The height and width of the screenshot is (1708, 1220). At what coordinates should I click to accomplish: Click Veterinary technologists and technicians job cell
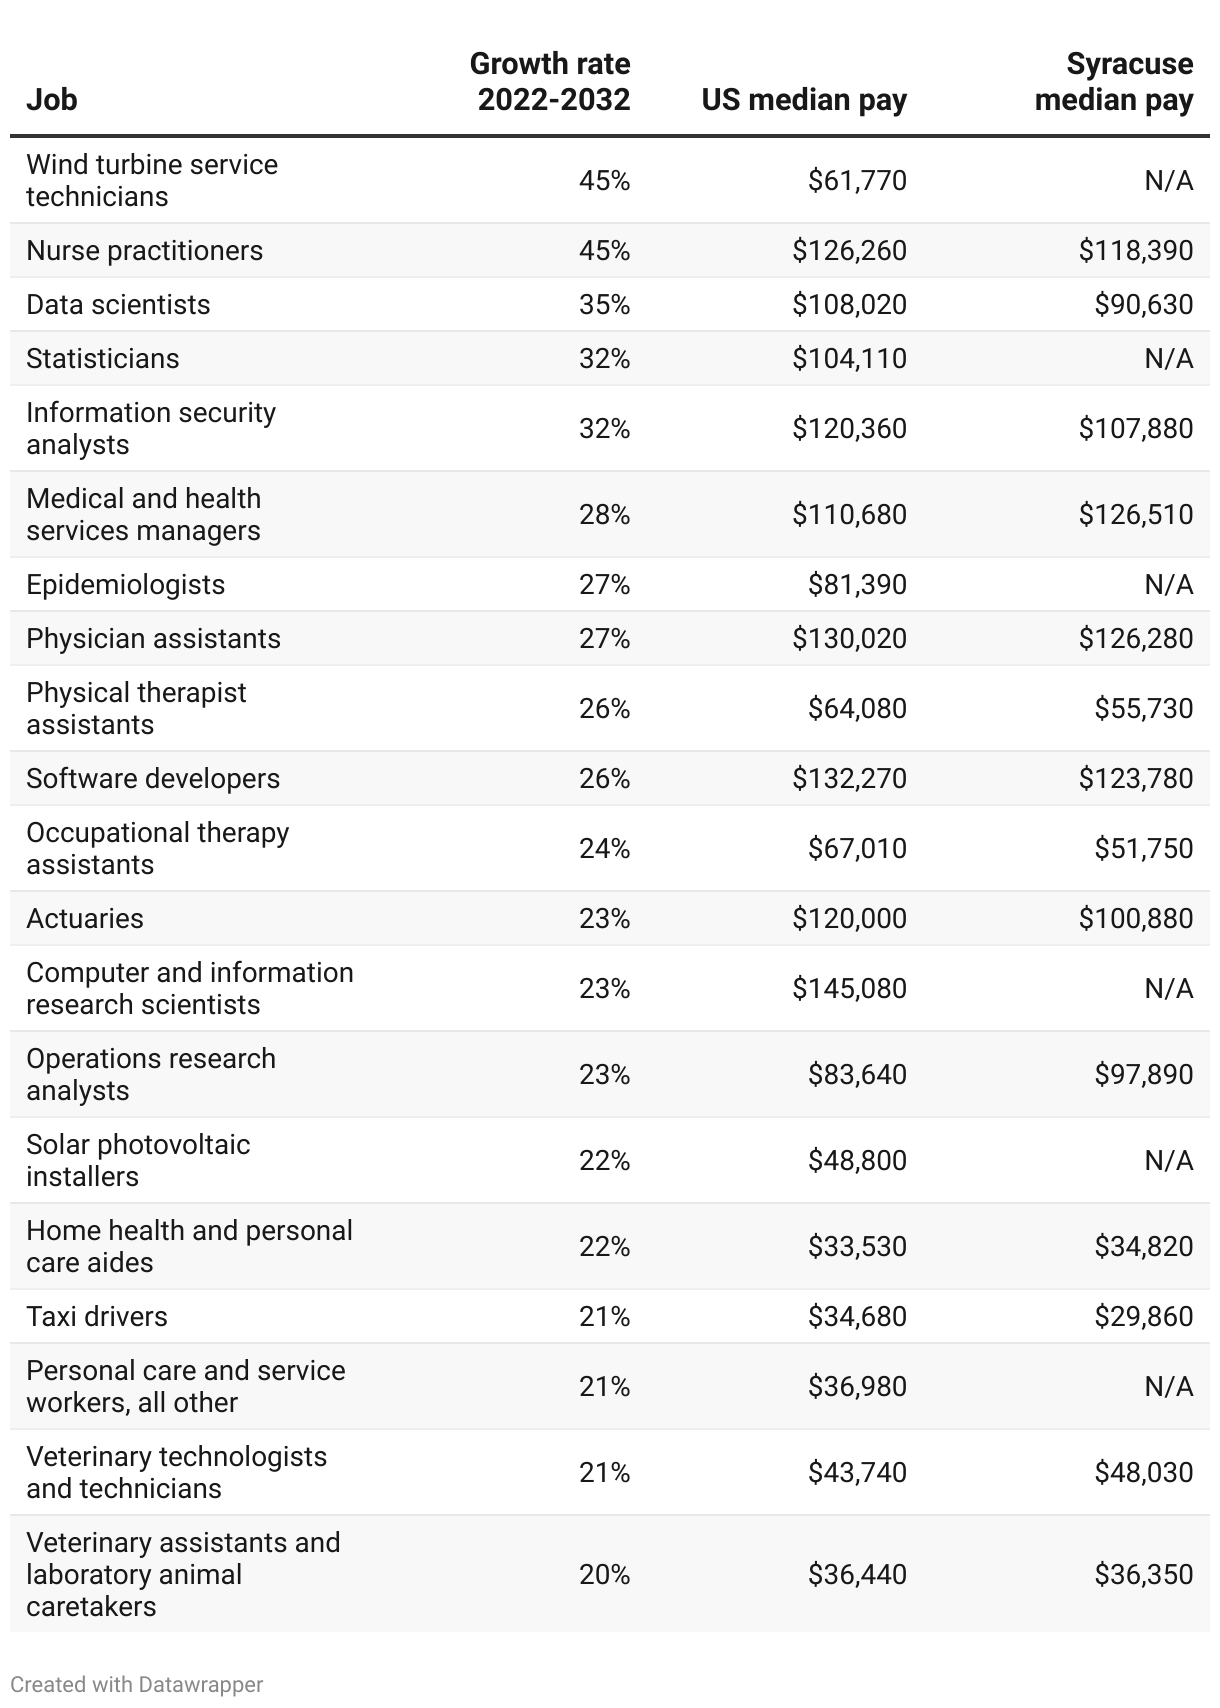click(176, 1472)
